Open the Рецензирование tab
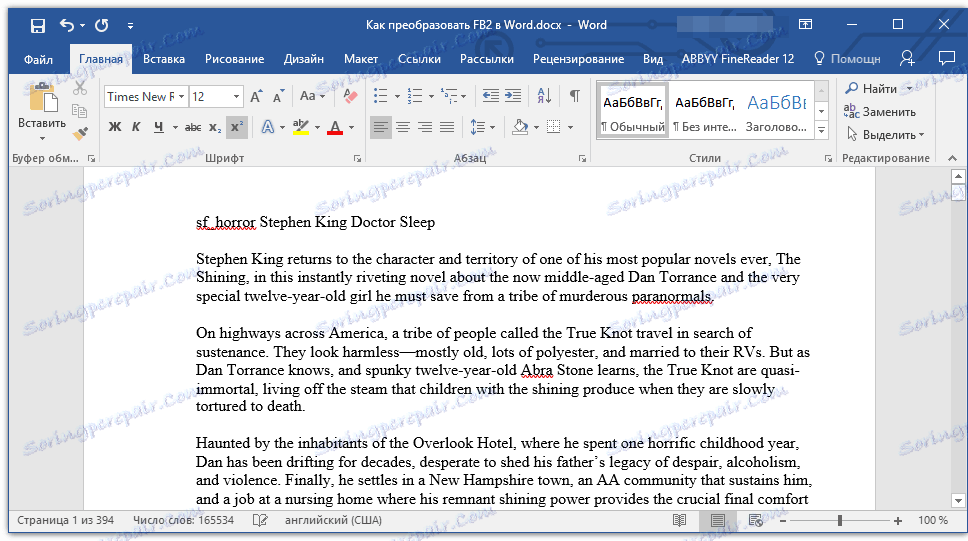 click(x=578, y=59)
